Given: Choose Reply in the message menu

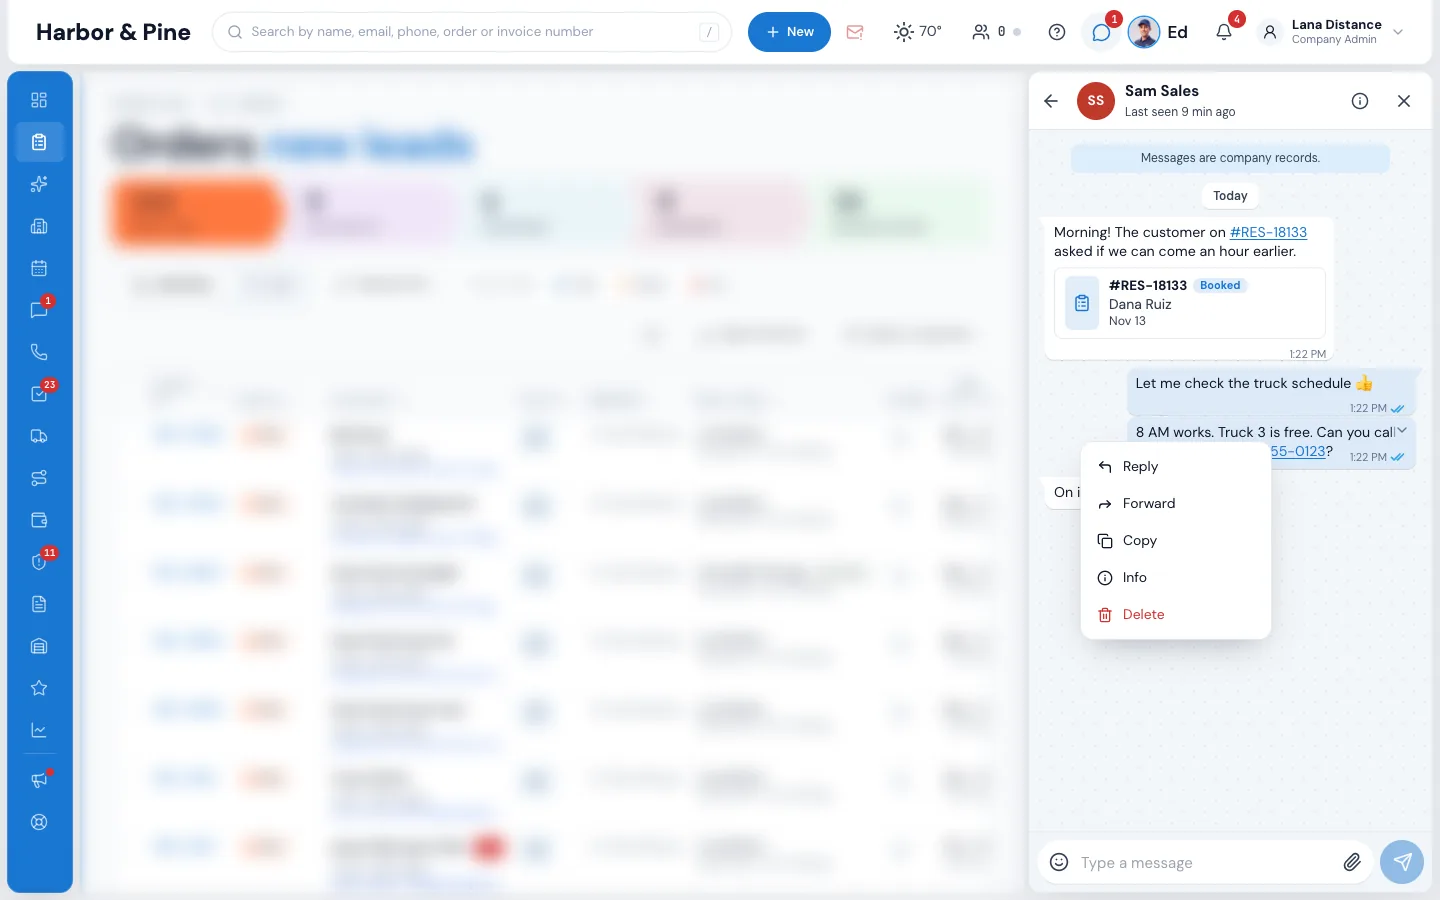Looking at the screenshot, I should click(1176, 467).
